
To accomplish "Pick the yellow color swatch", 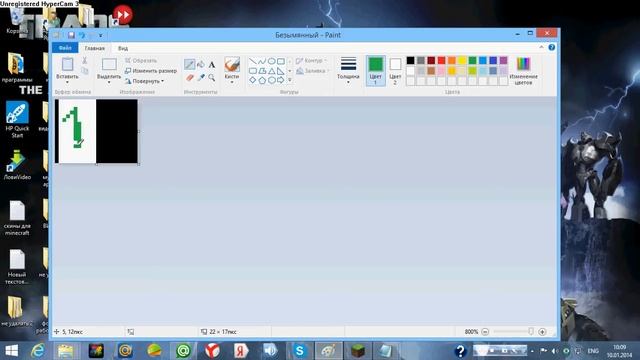I will (462, 60).
